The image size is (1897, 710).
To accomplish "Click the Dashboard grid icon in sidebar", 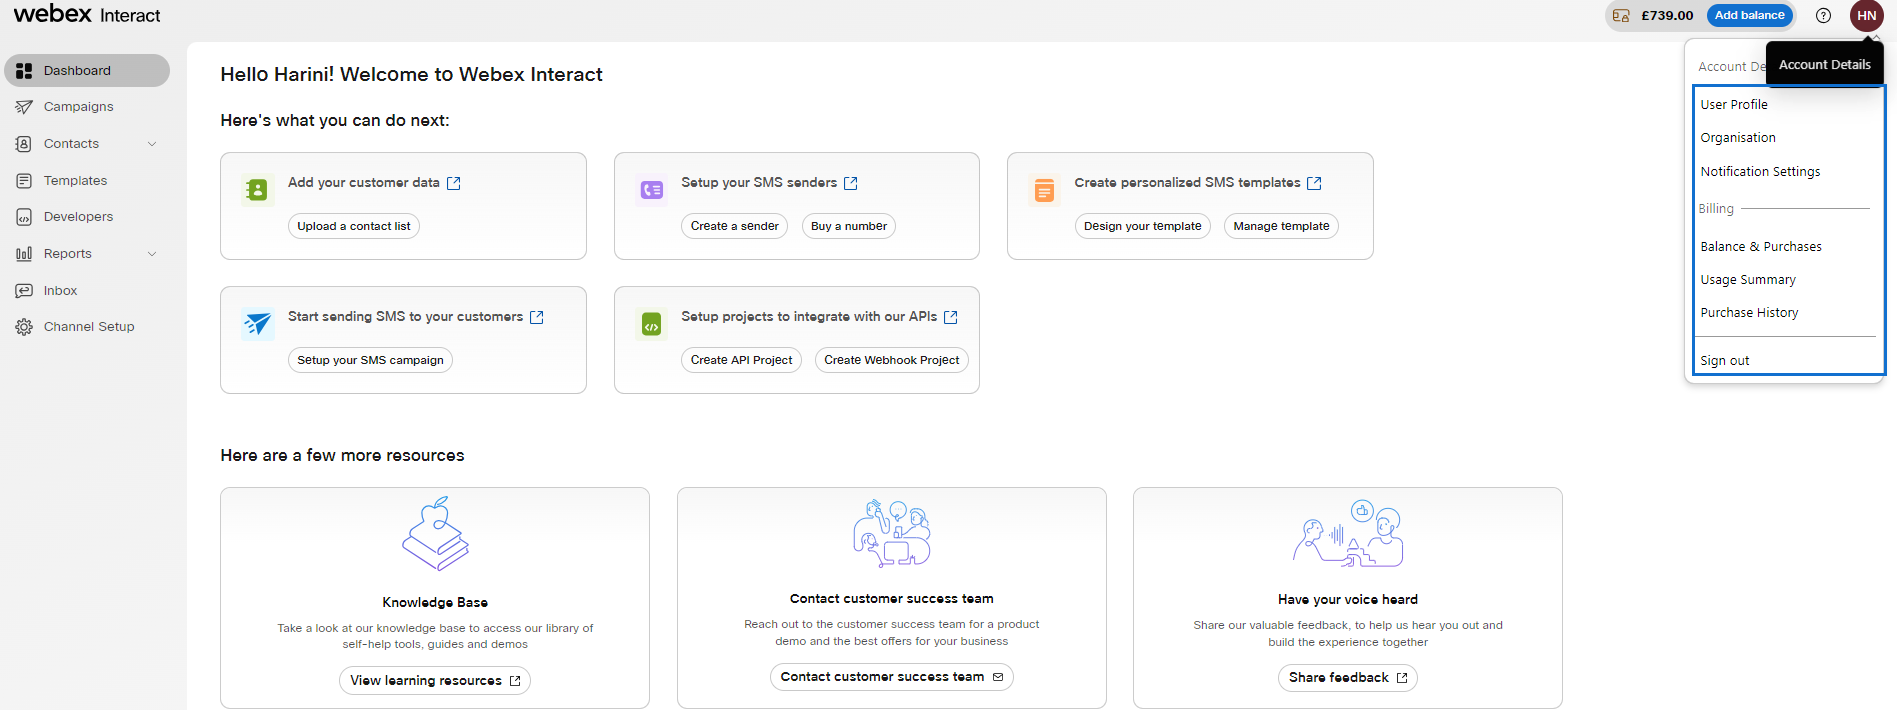I will (24, 71).
